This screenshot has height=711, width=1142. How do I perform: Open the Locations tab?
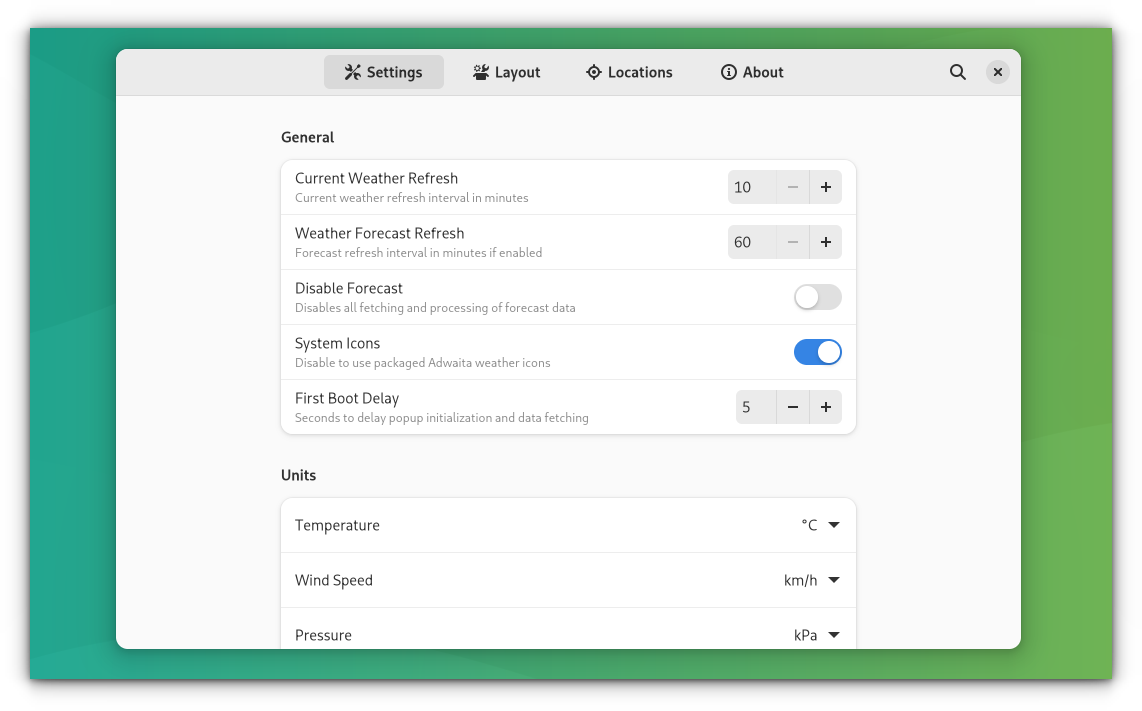(x=629, y=72)
